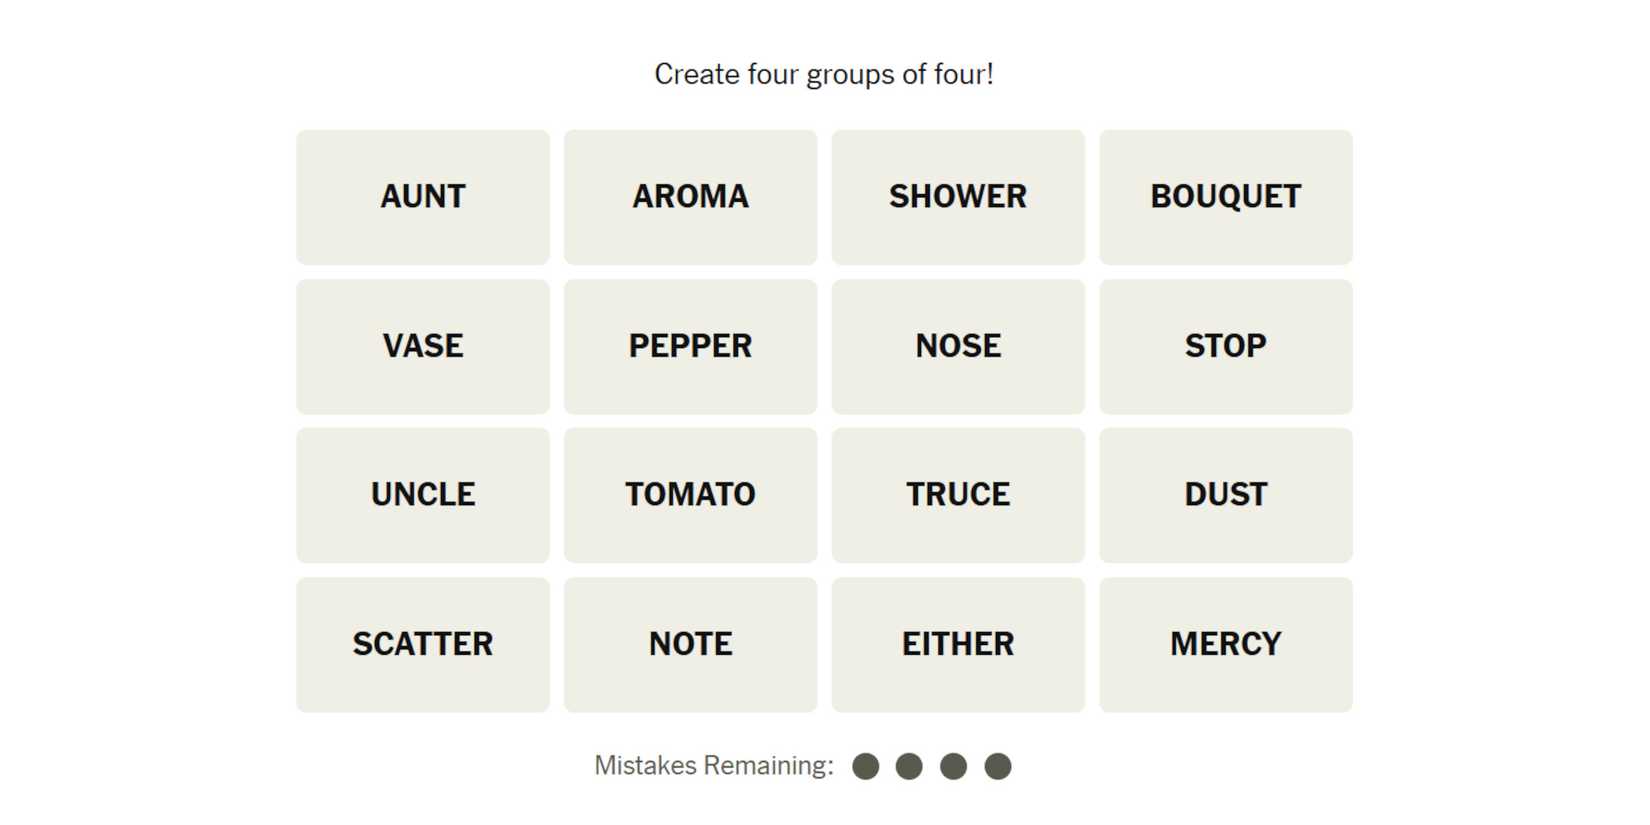This screenshot has height=825, width=1650.
Task: Click the first mistakes remaining dot
Action: [x=866, y=767]
